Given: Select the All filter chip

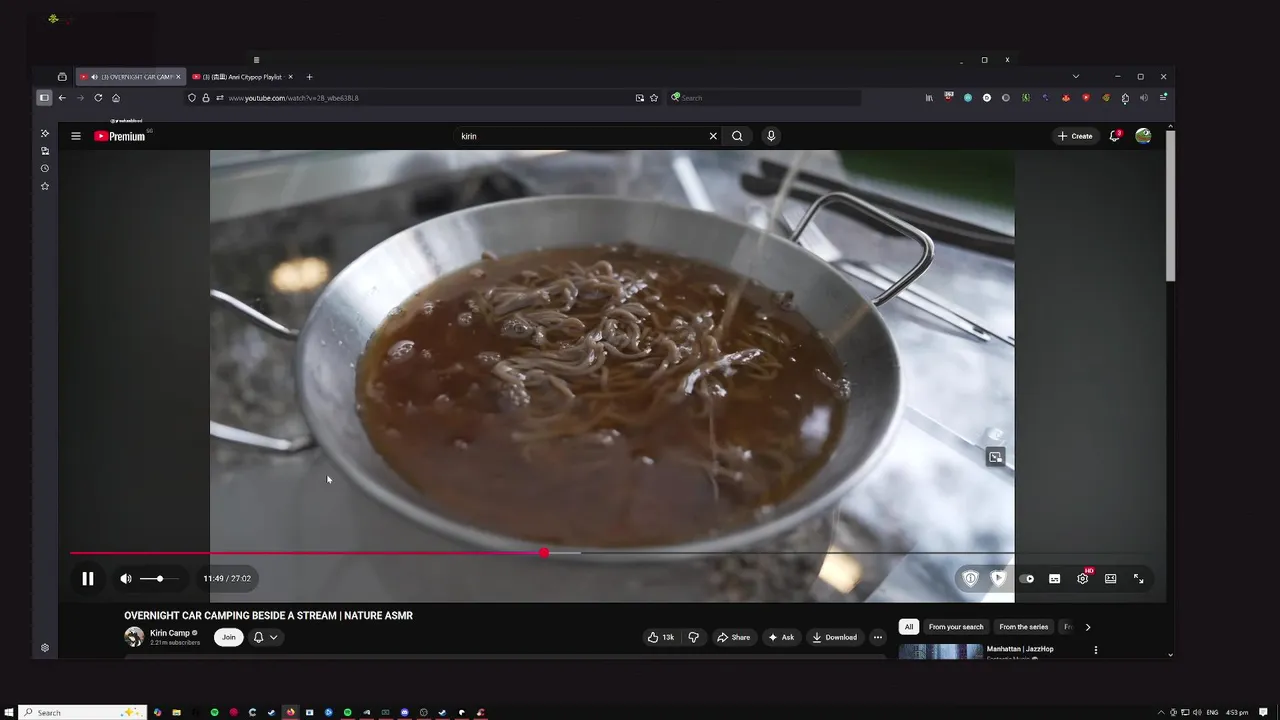Looking at the screenshot, I should coord(909,627).
